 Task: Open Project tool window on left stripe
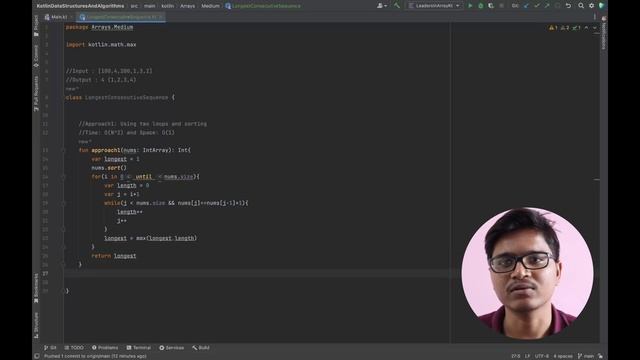coord(36,25)
